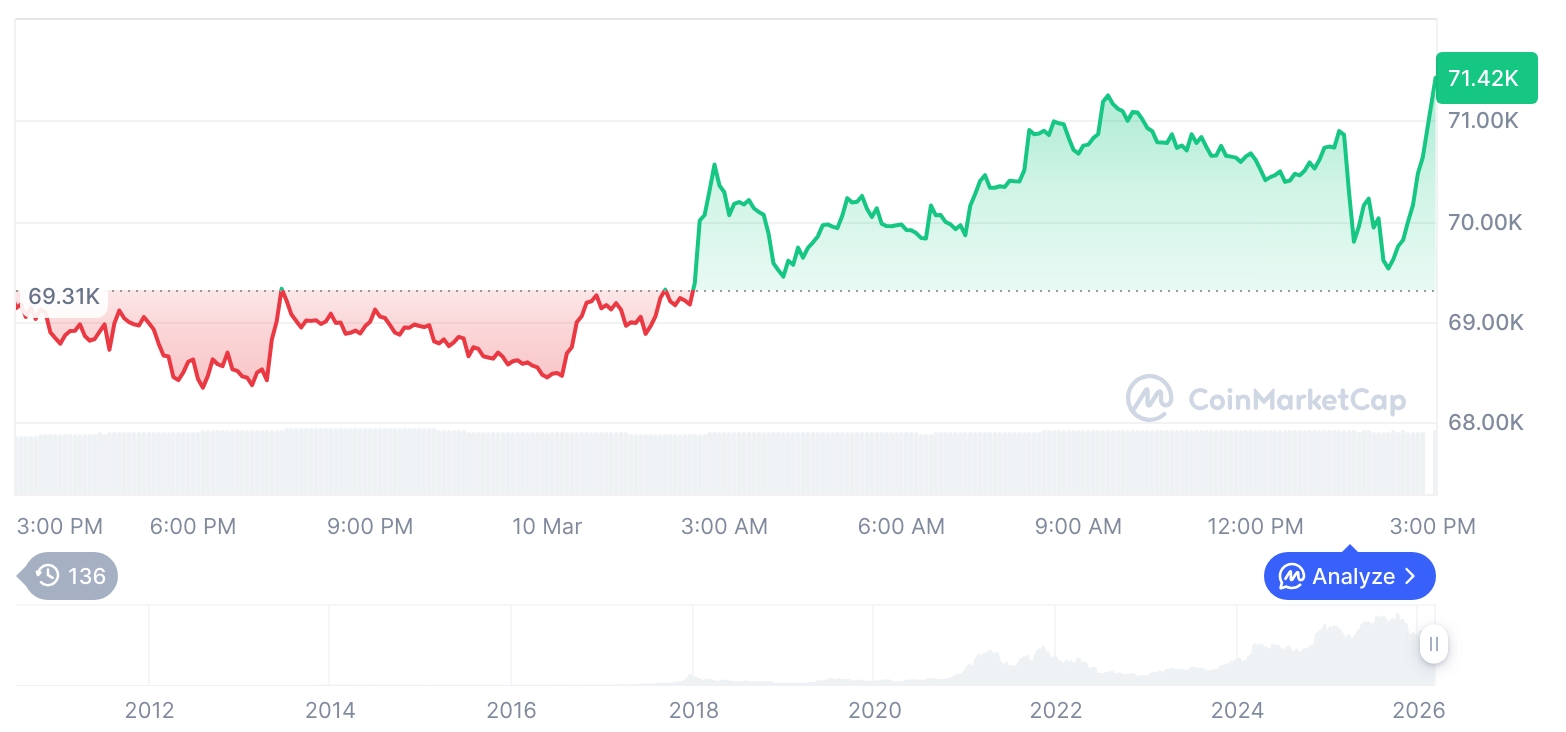Click the CoinMarketCap watermark text

pos(1296,401)
